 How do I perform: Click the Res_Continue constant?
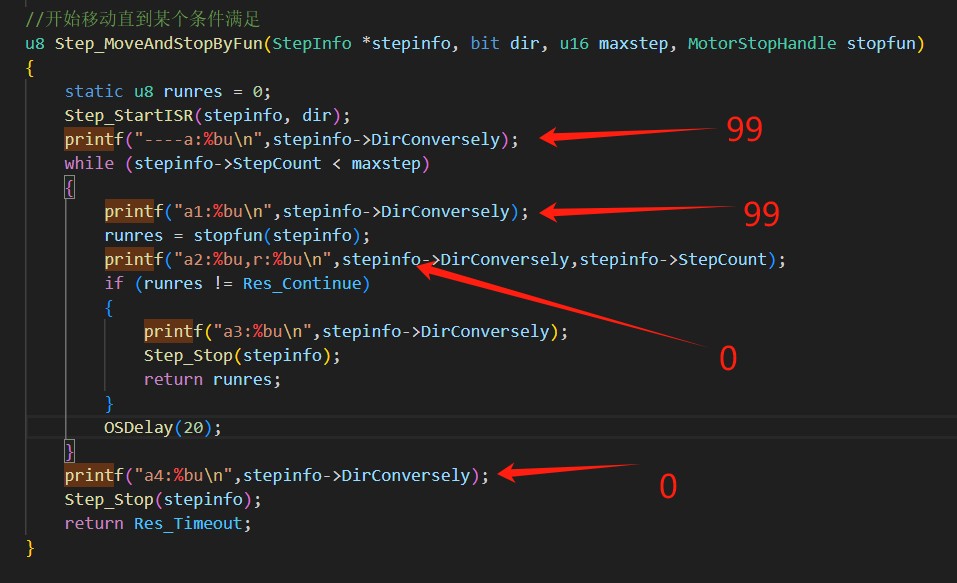[302, 284]
